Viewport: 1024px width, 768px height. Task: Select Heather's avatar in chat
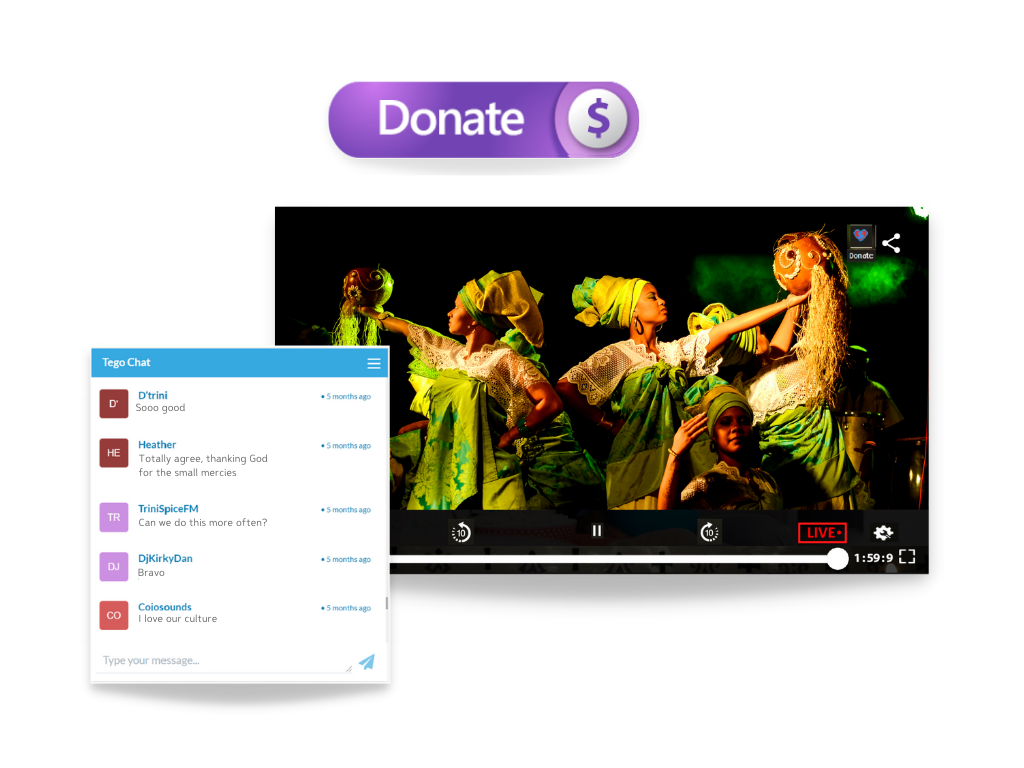point(114,453)
